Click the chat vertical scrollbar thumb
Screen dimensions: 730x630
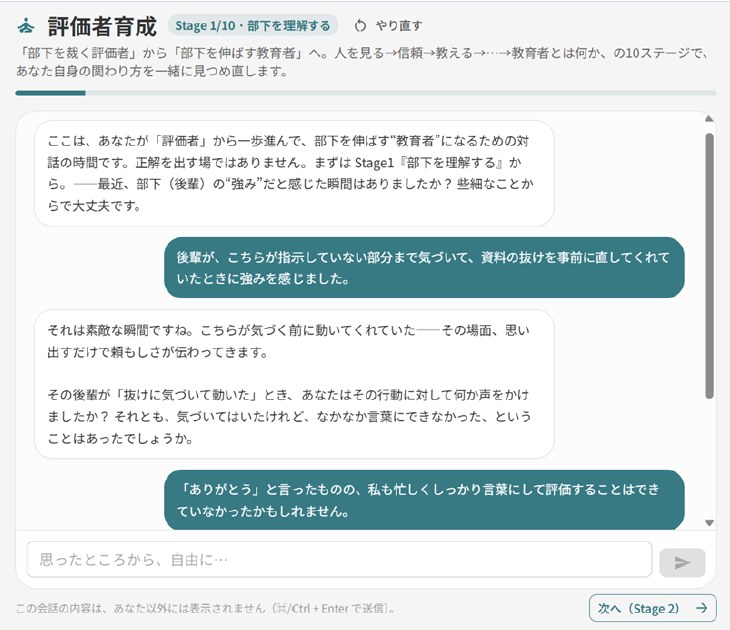pos(709,266)
